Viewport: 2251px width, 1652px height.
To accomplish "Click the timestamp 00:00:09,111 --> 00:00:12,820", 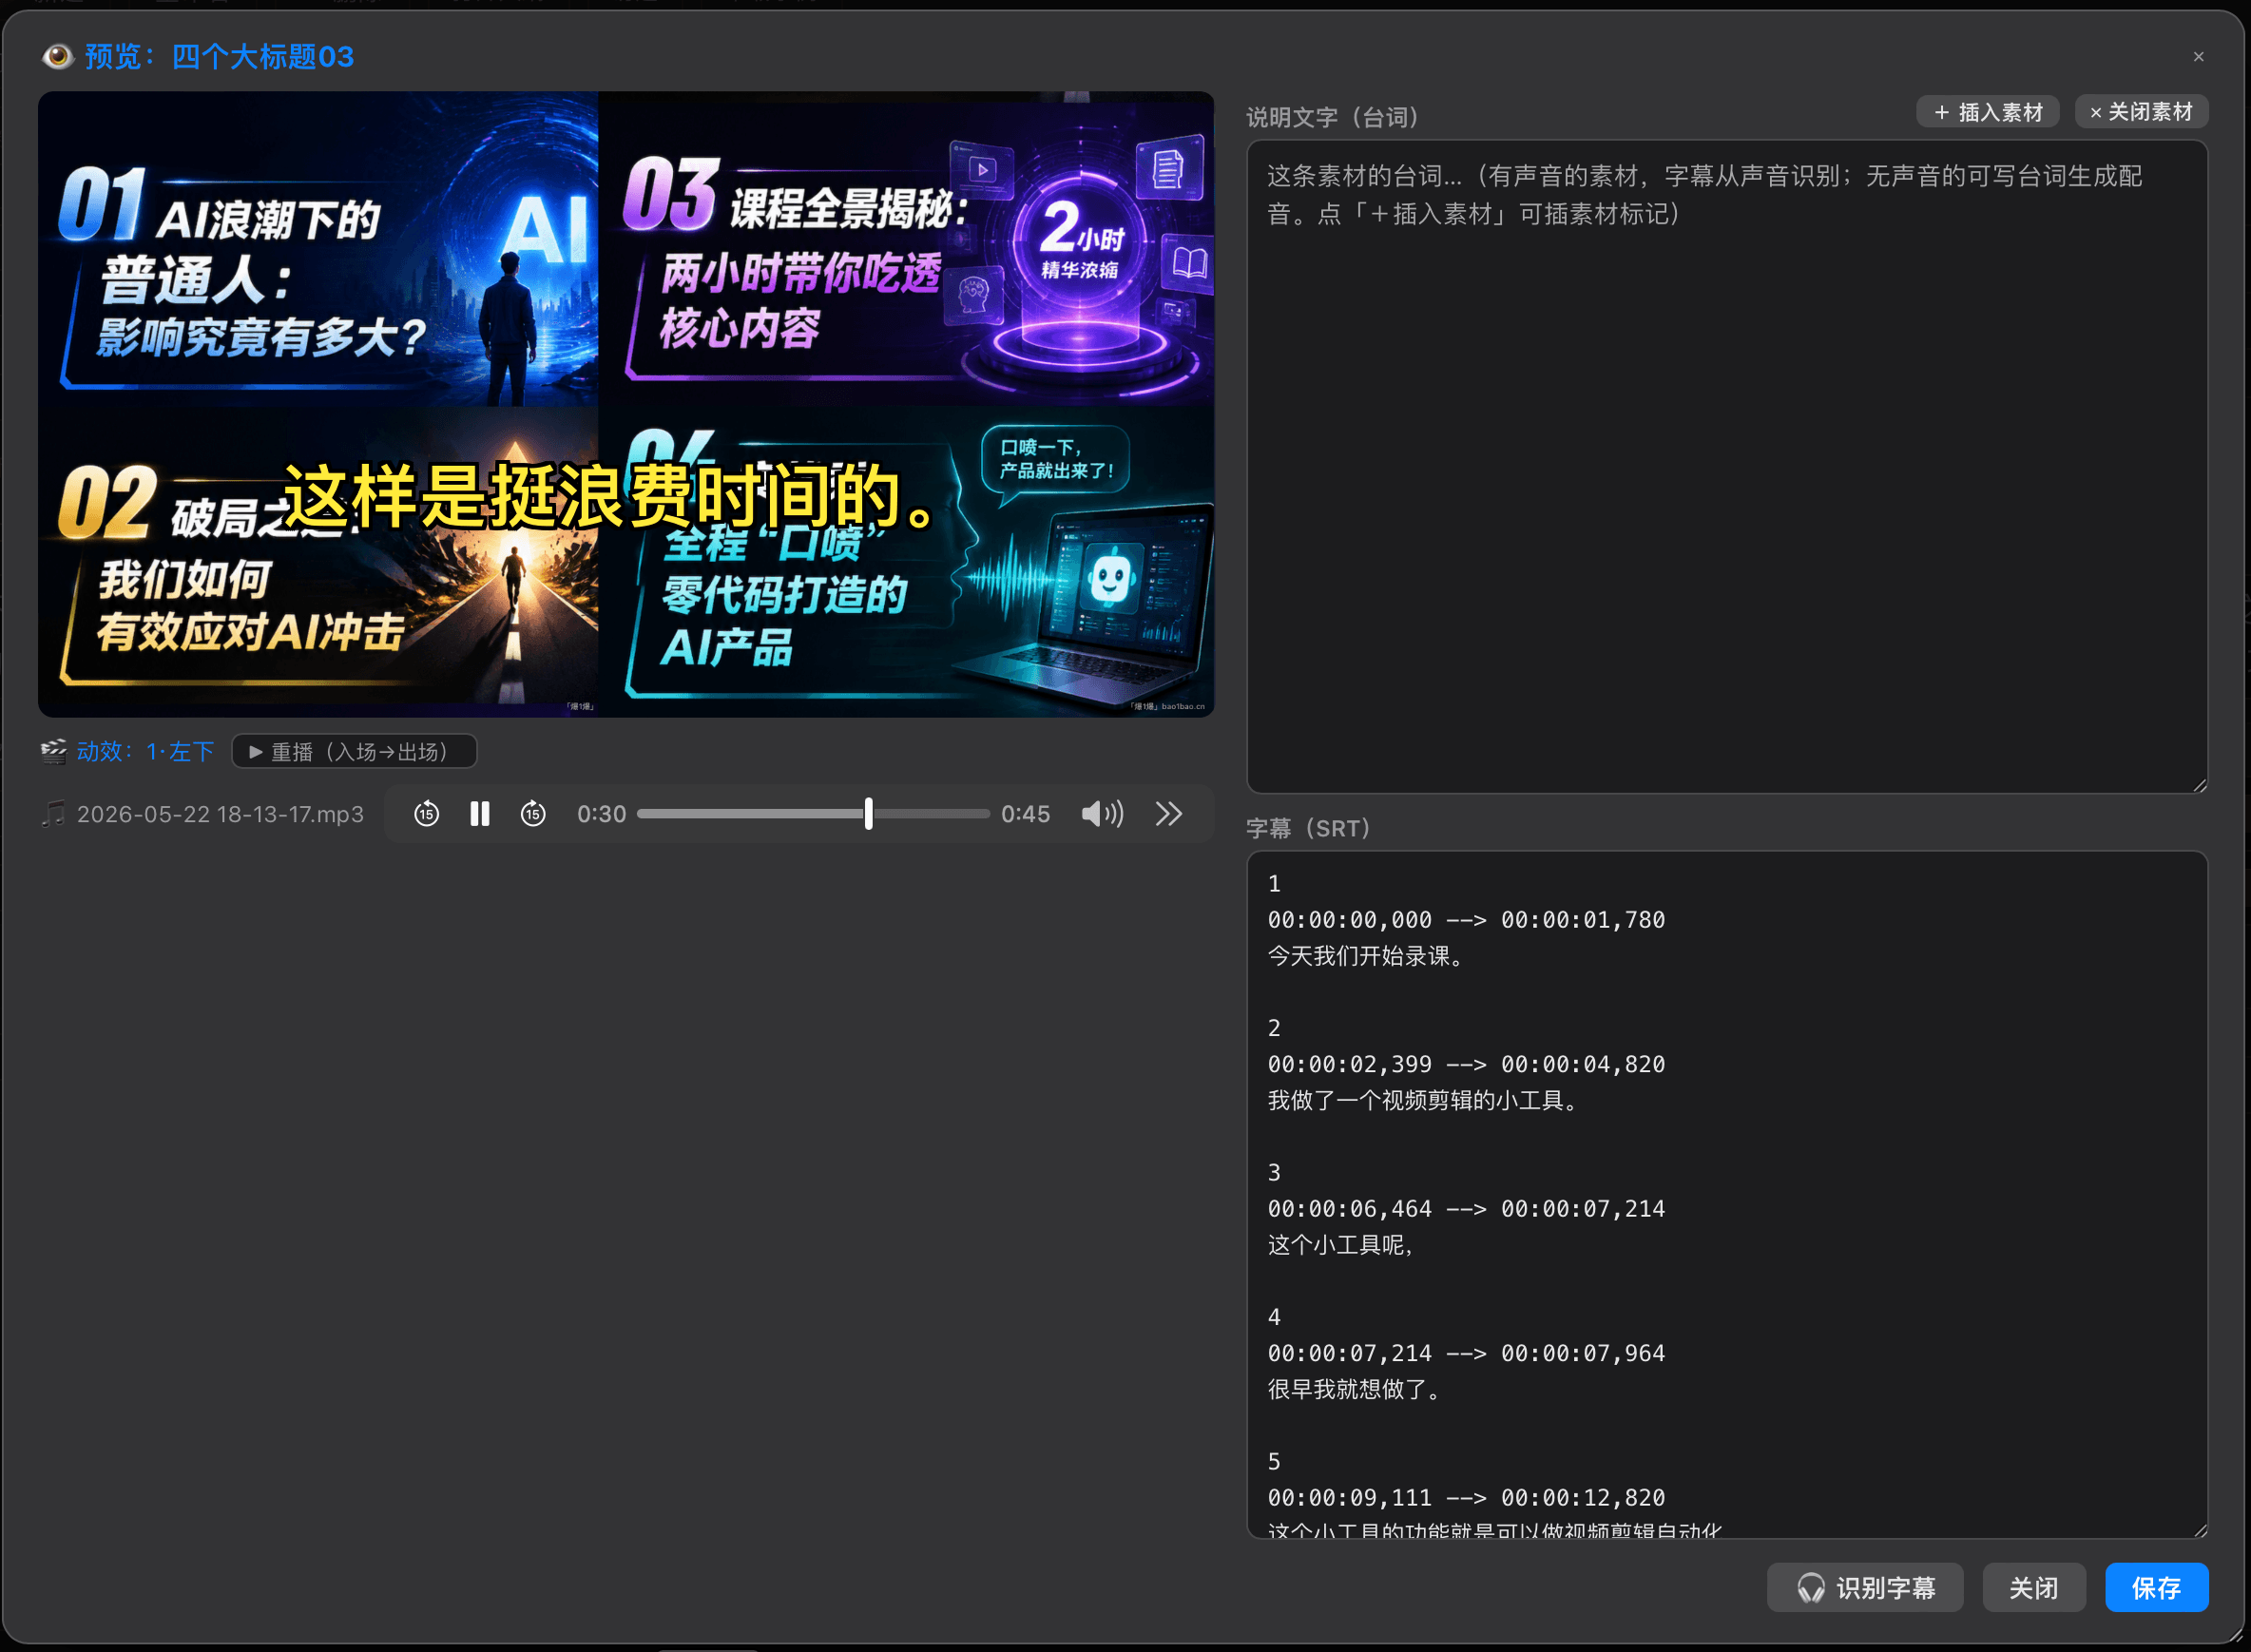I will coord(1467,1497).
